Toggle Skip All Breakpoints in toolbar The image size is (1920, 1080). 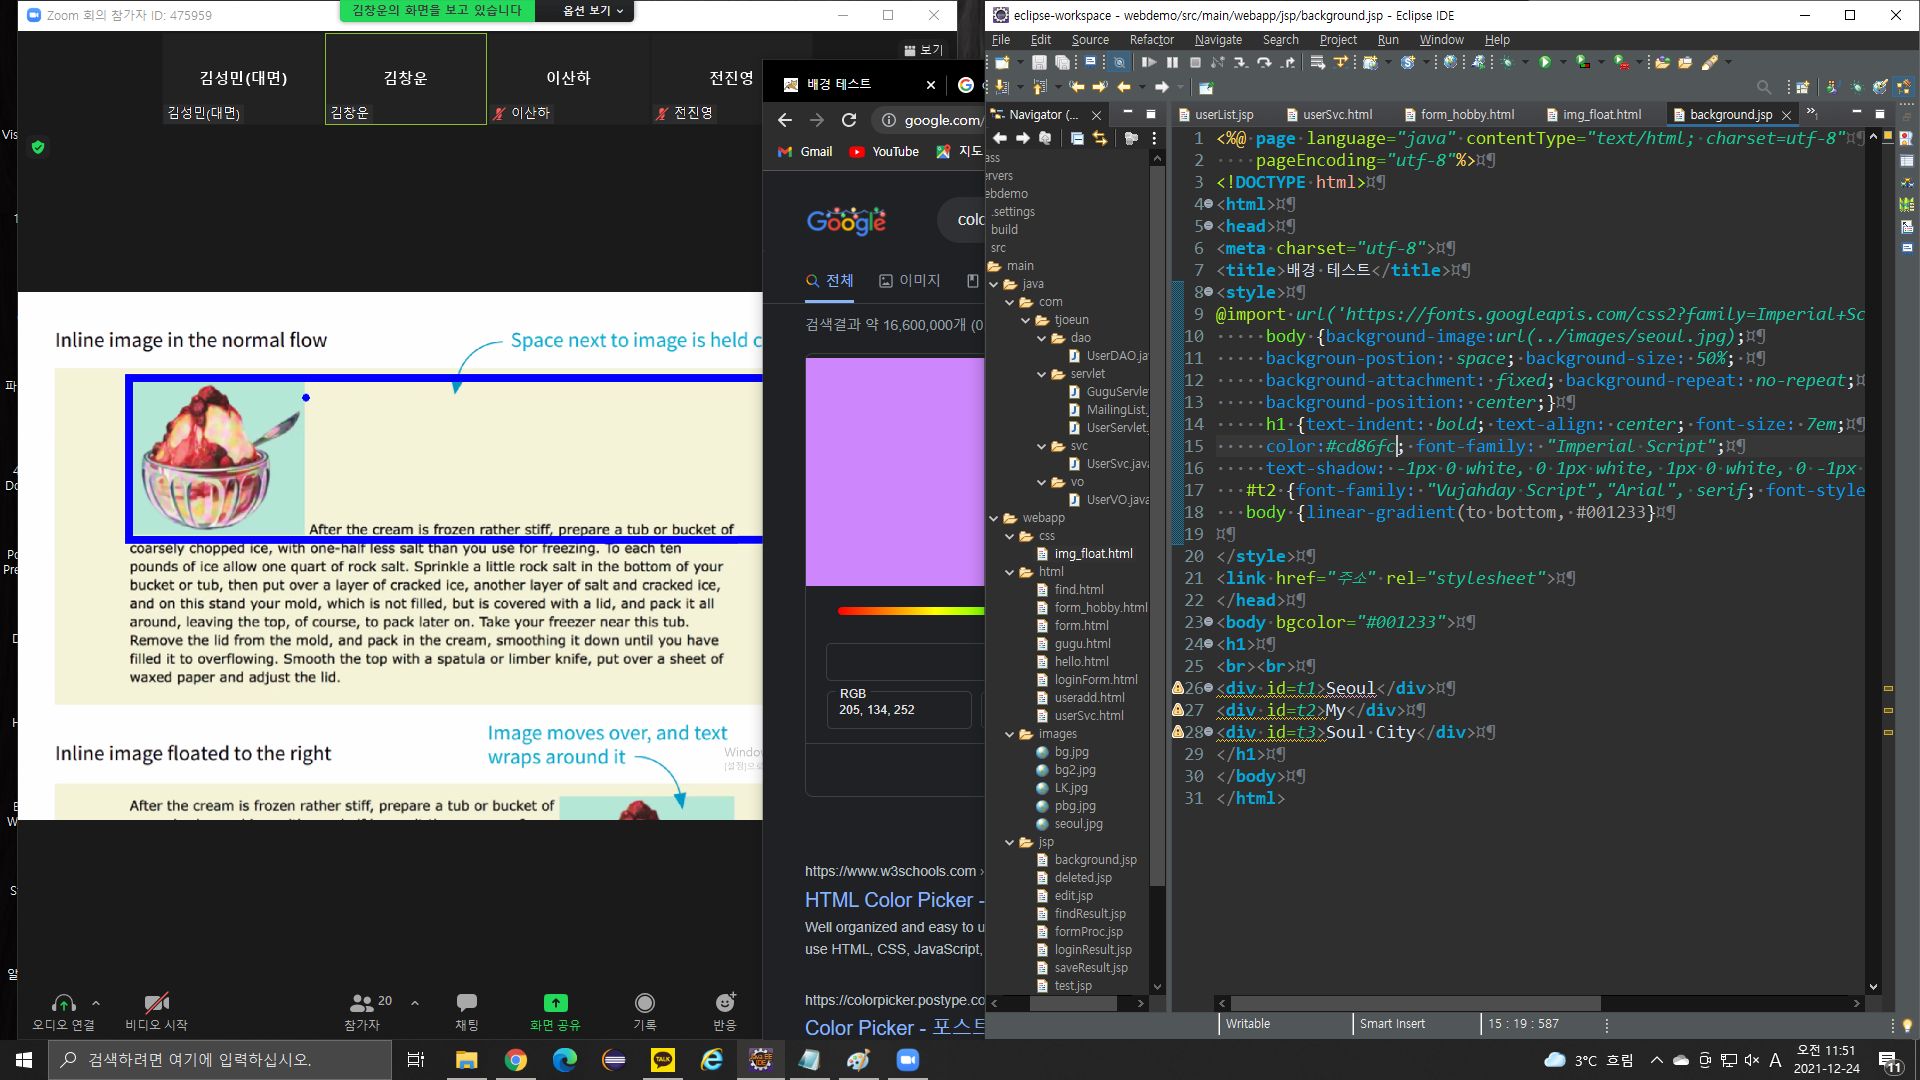click(1118, 62)
